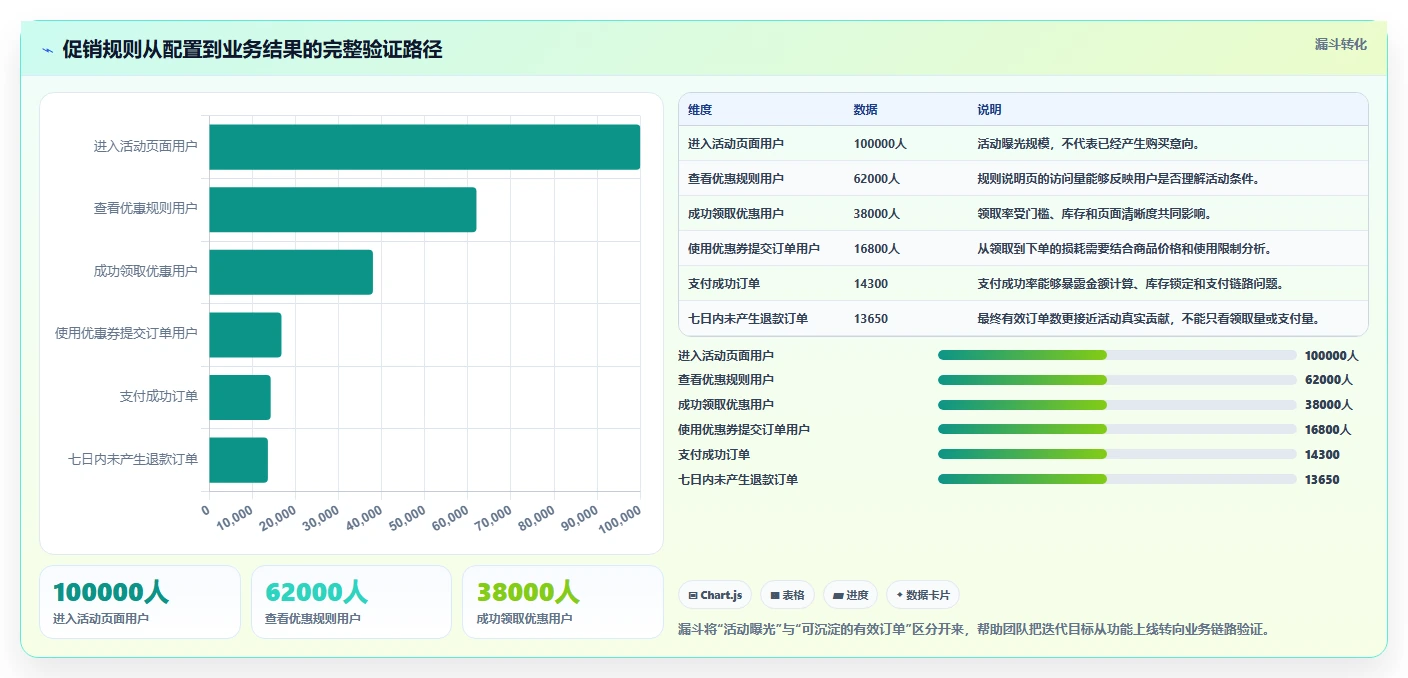The image size is (1408, 678).
Task: Click table cell 支付成功订单
Action: [724, 284]
